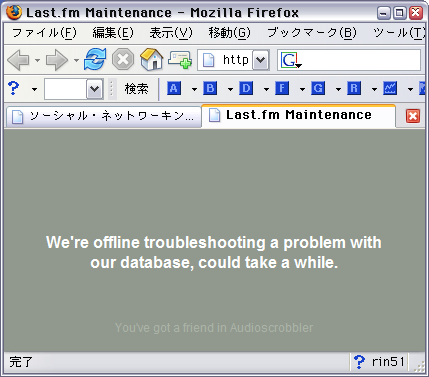Screen dimensions: 429x377
Task: Expand the address bar URL dropdown
Action: click(260, 60)
